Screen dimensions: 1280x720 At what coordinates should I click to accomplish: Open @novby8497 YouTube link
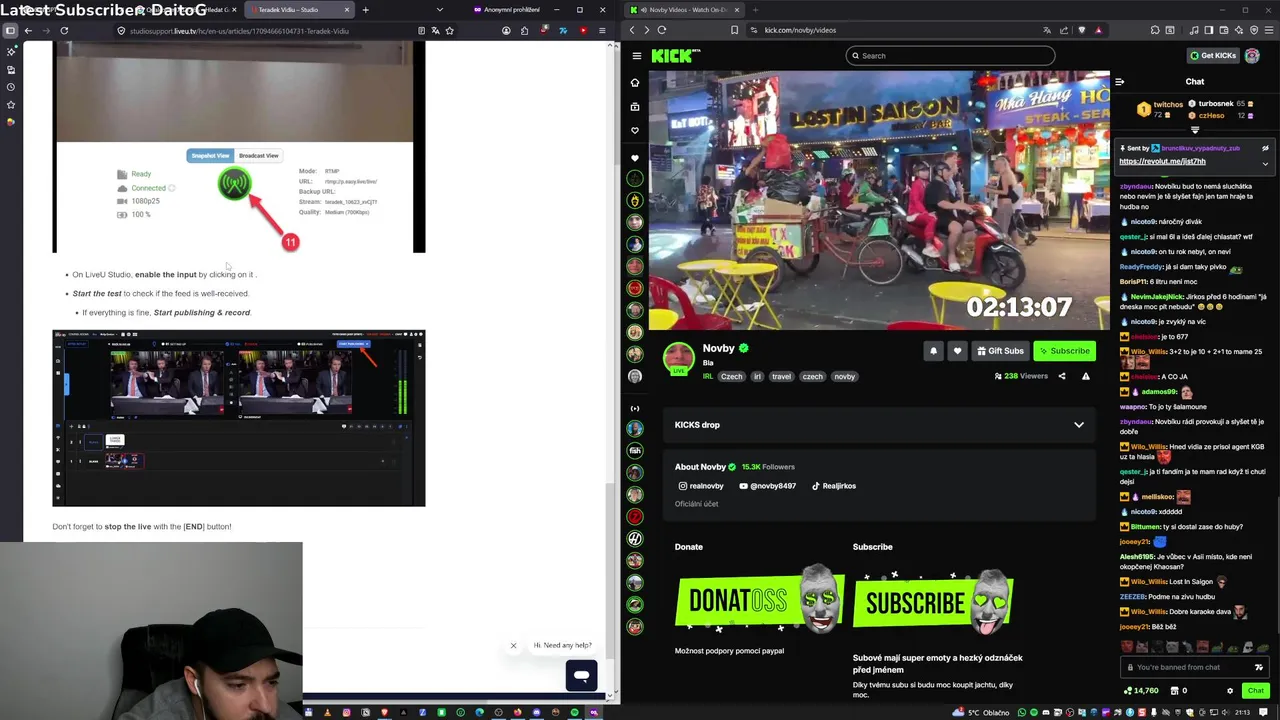768,486
